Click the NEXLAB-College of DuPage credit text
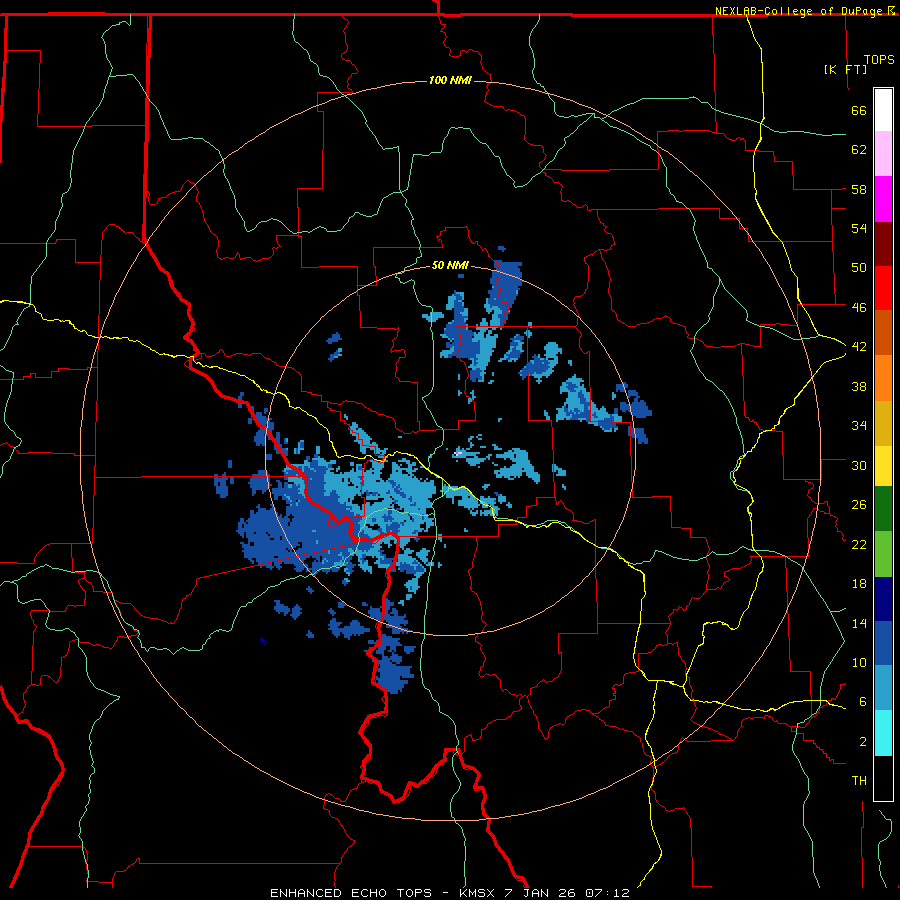This screenshot has height=900, width=900. click(x=800, y=11)
